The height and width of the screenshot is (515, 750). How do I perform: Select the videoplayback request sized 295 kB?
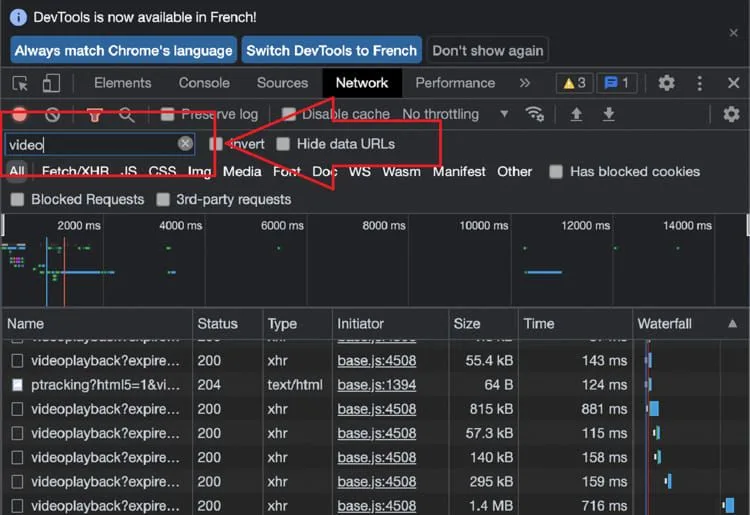(106, 482)
